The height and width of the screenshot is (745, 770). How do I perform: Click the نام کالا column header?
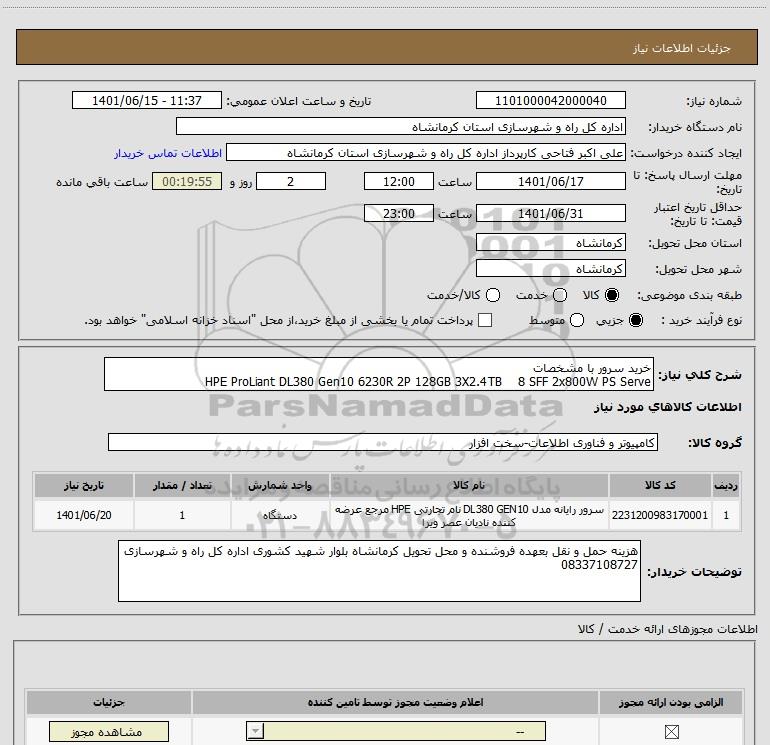click(469, 485)
